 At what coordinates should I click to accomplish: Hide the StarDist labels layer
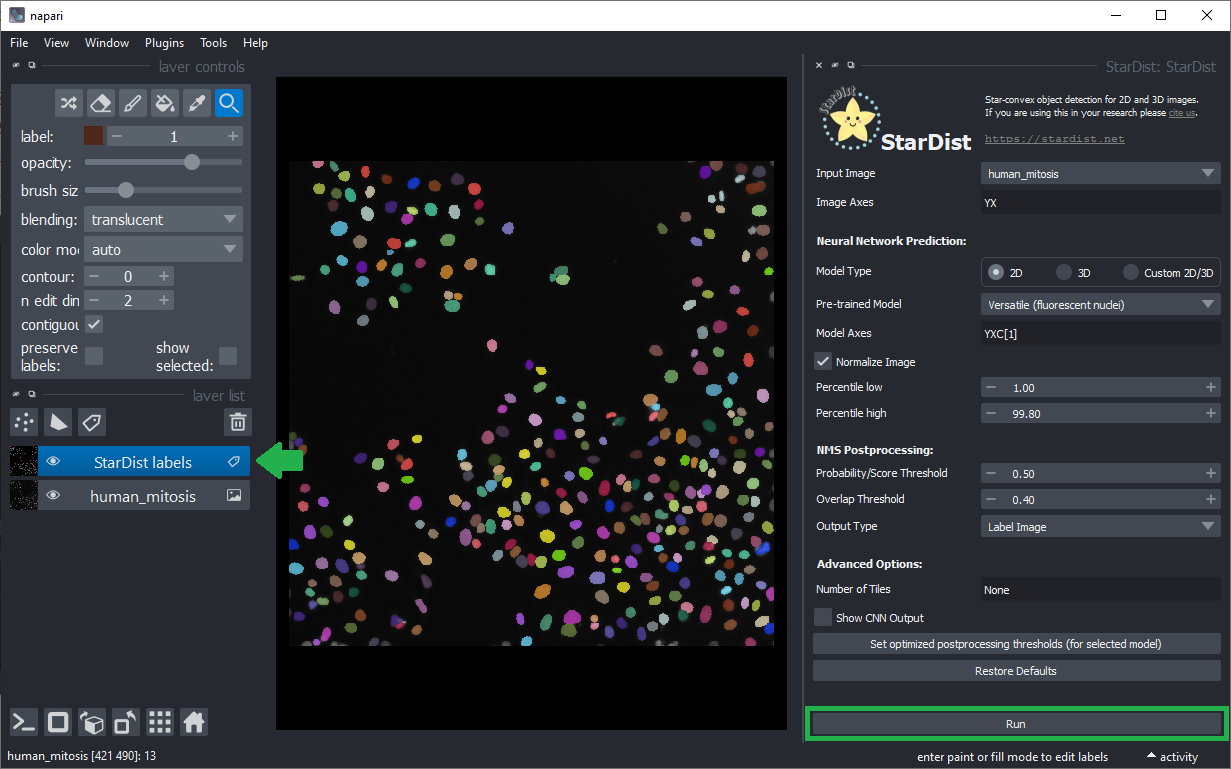(x=54, y=462)
